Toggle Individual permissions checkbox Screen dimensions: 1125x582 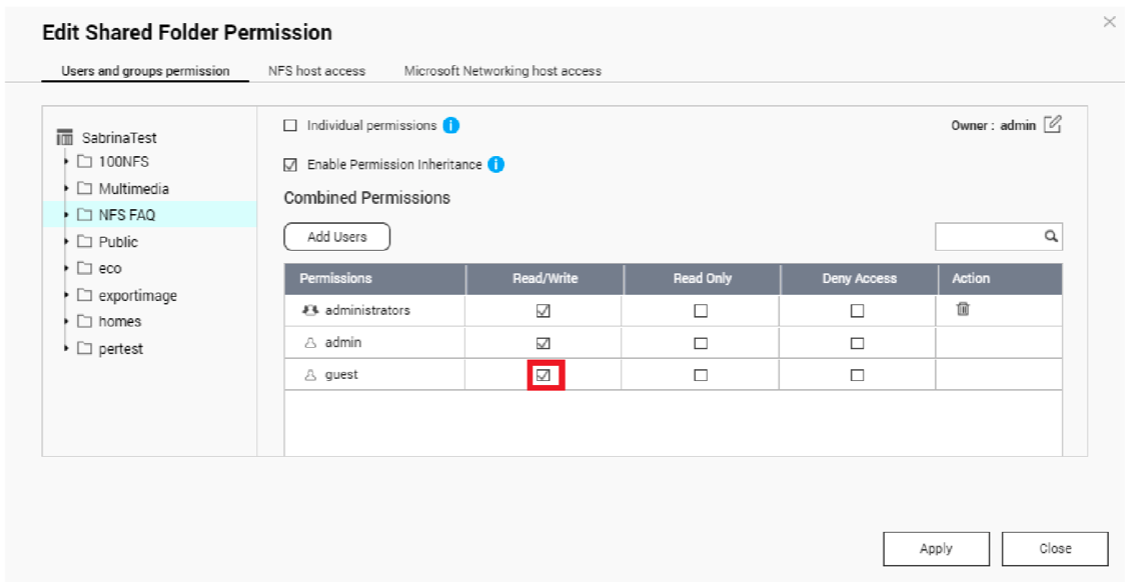[290, 126]
